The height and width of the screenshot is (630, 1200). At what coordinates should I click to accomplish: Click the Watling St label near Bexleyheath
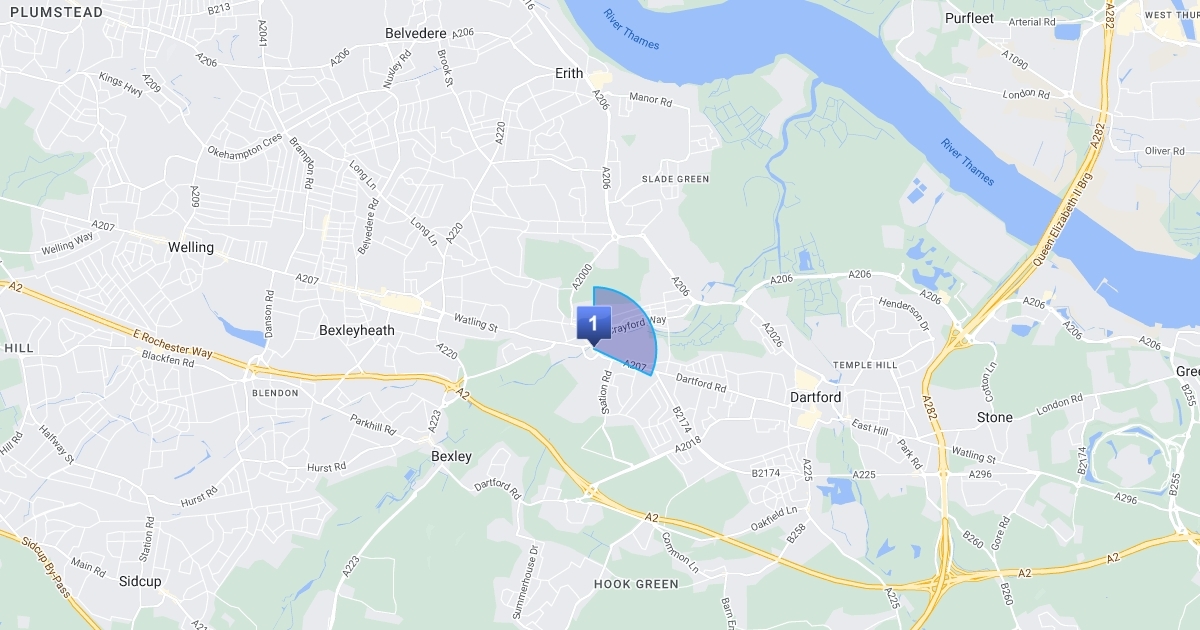point(475,323)
